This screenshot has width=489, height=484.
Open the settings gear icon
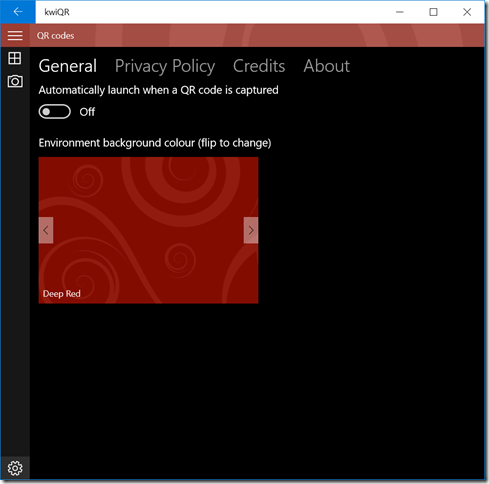[15, 468]
